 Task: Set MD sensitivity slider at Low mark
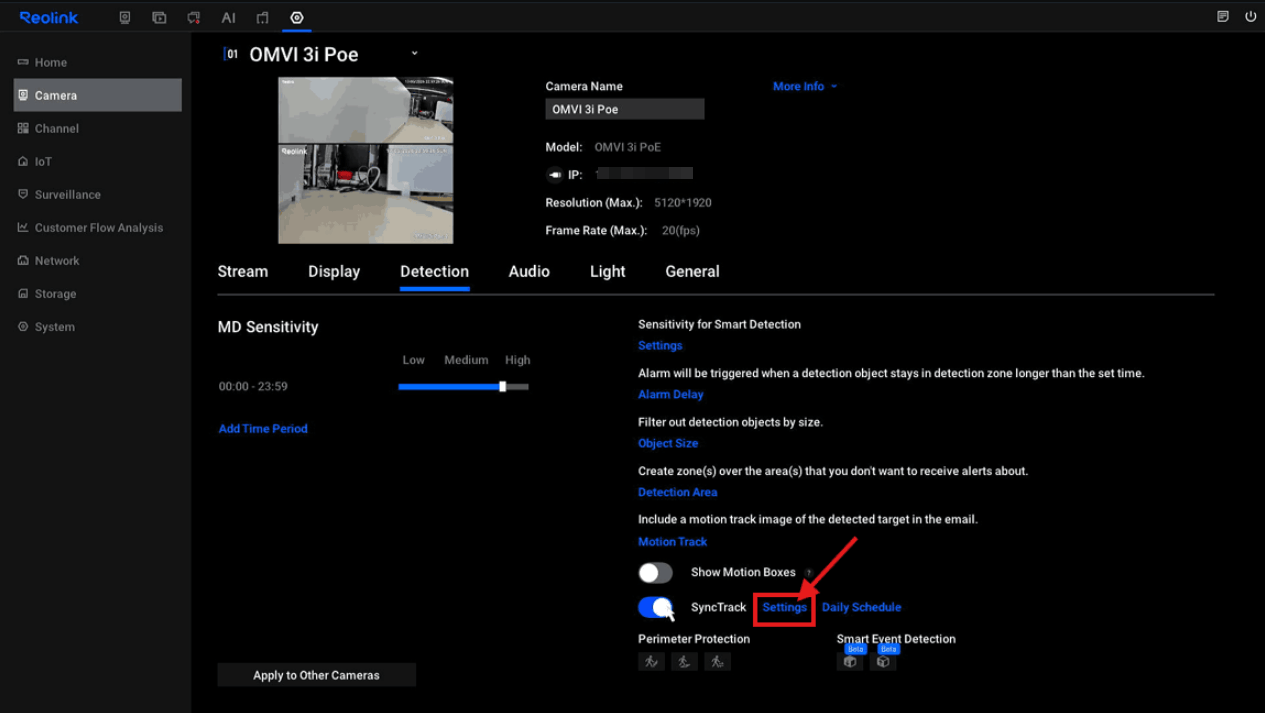(x=413, y=386)
